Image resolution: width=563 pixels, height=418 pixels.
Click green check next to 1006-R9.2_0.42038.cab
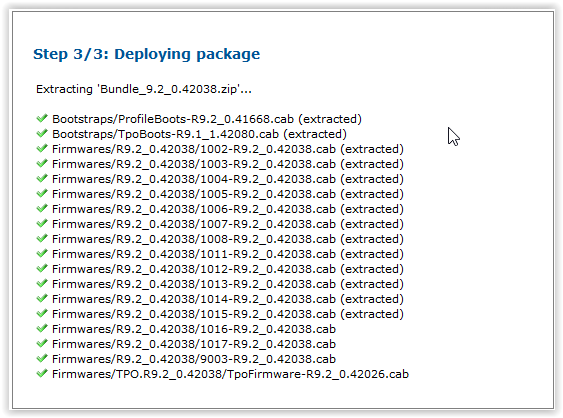tap(42, 208)
